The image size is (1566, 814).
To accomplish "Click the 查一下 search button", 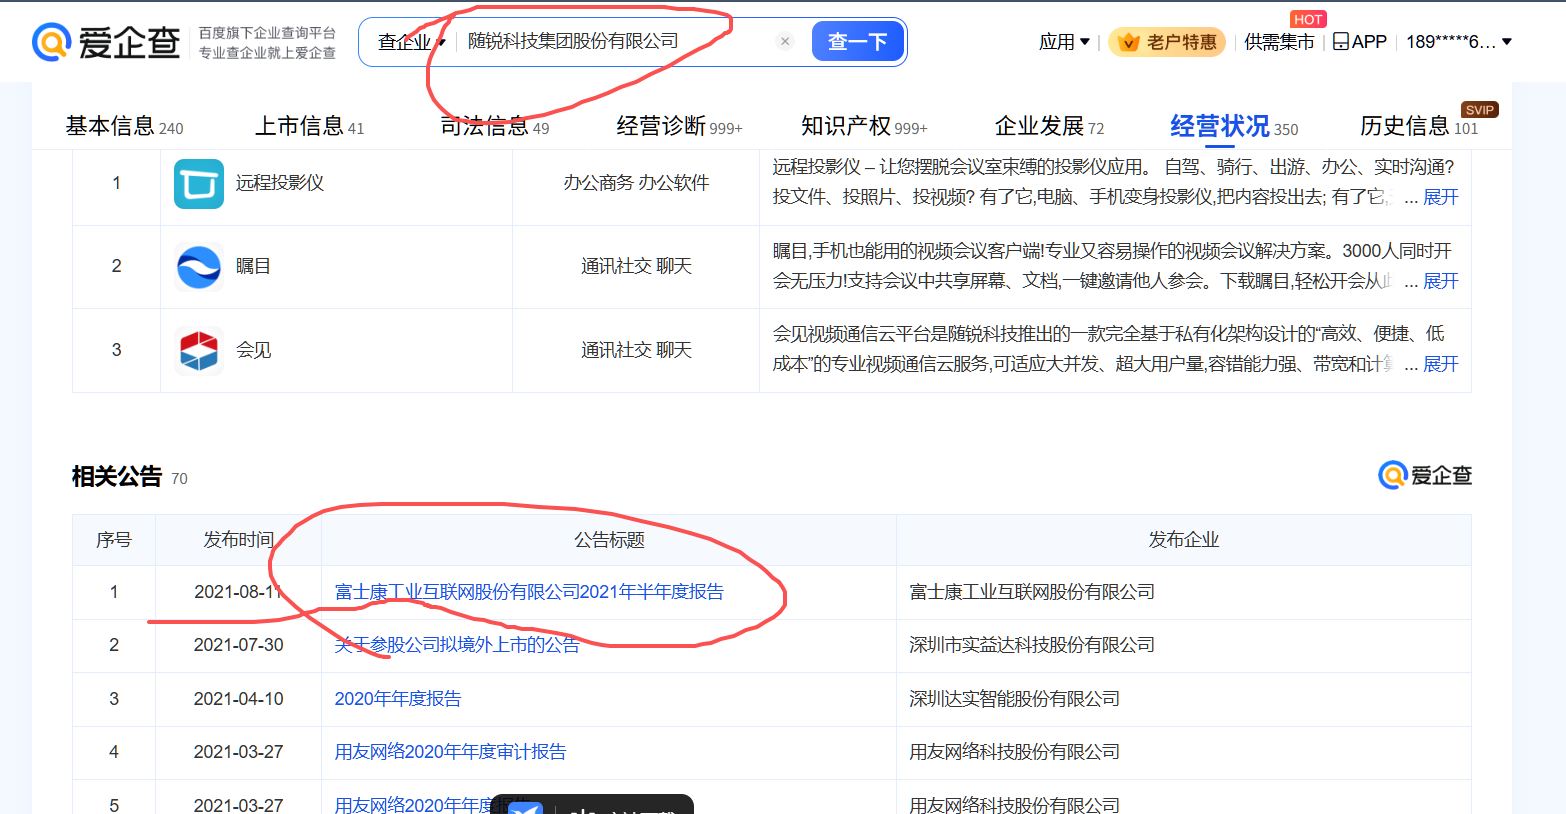I will [857, 42].
